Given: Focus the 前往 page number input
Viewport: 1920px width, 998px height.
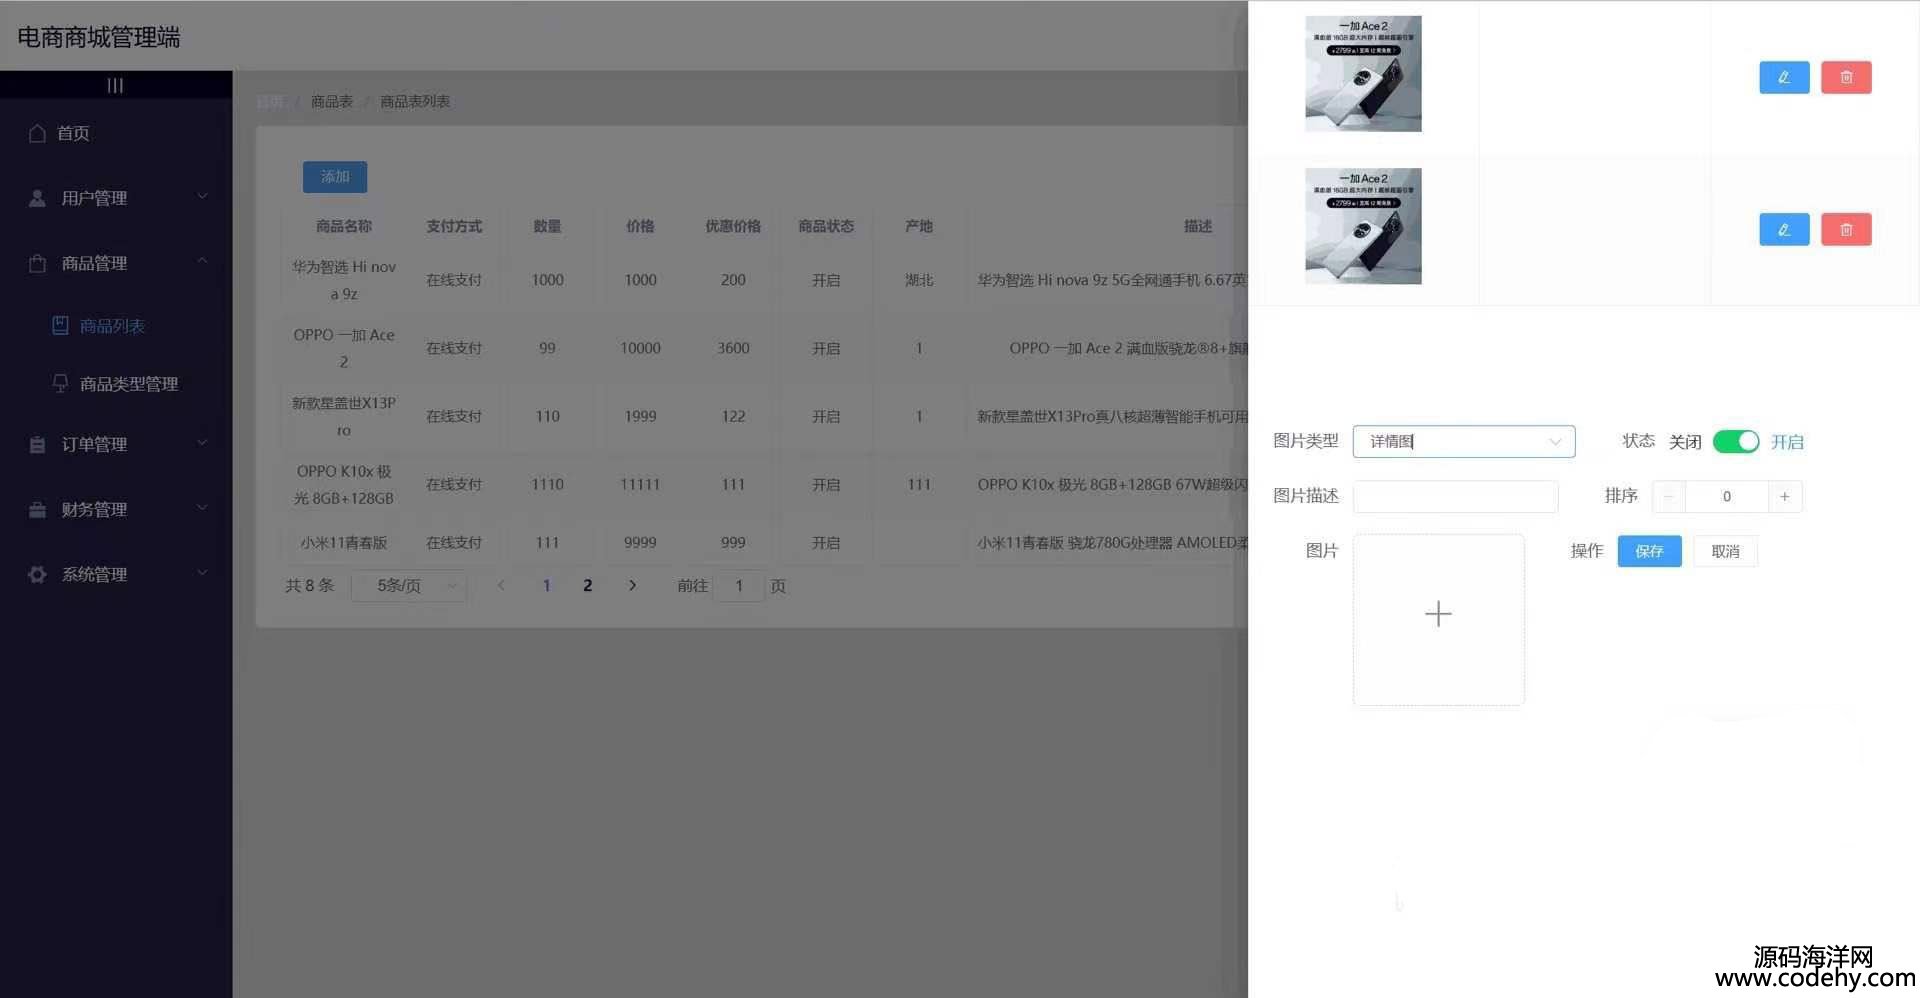Looking at the screenshot, I should click(739, 586).
